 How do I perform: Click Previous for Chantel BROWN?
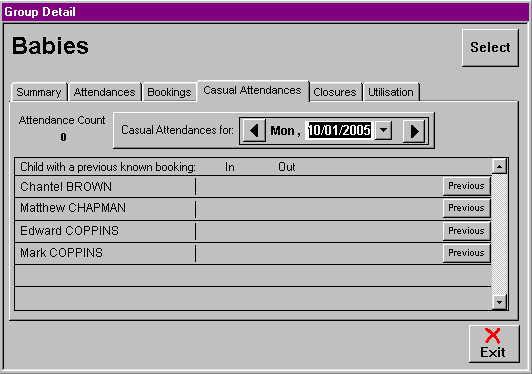coord(467,186)
